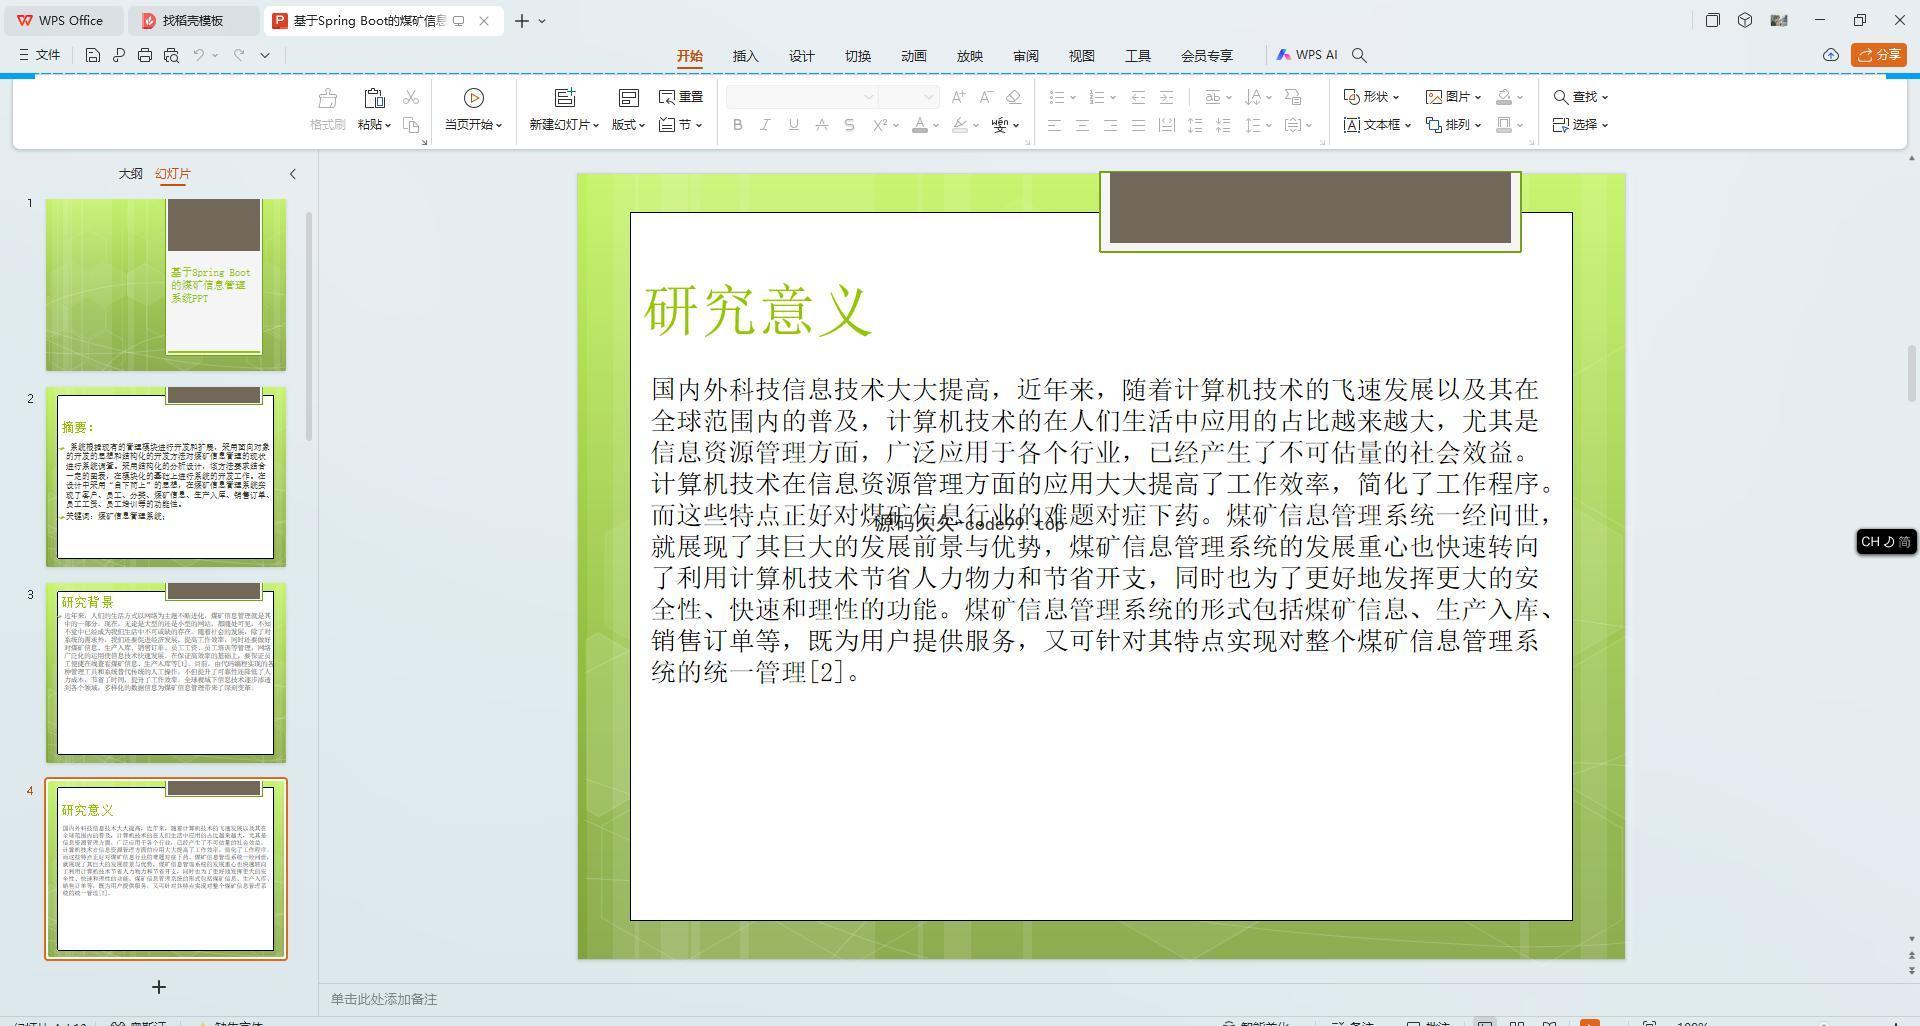Switch to the Outline (大纲) view tab
This screenshot has height=1026, width=1920.
(131, 174)
